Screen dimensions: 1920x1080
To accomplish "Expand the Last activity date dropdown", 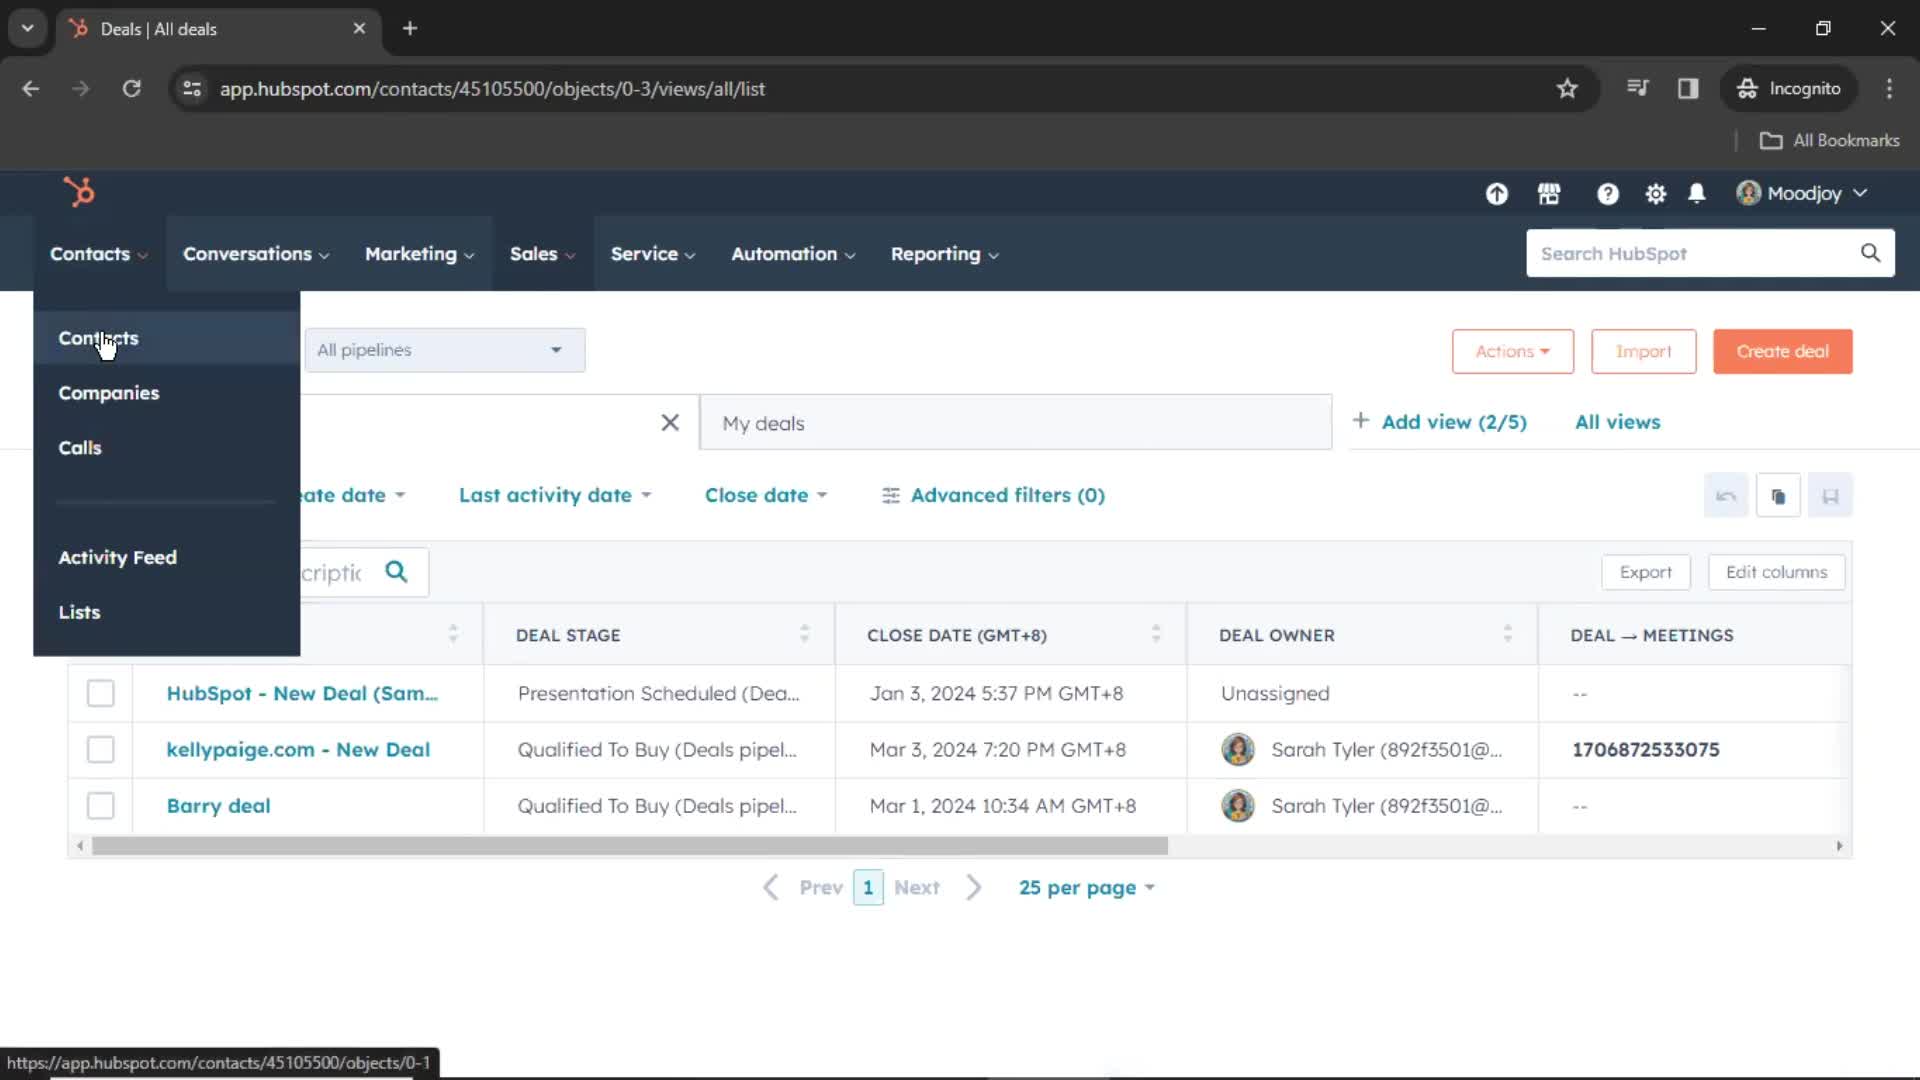I will coord(553,495).
